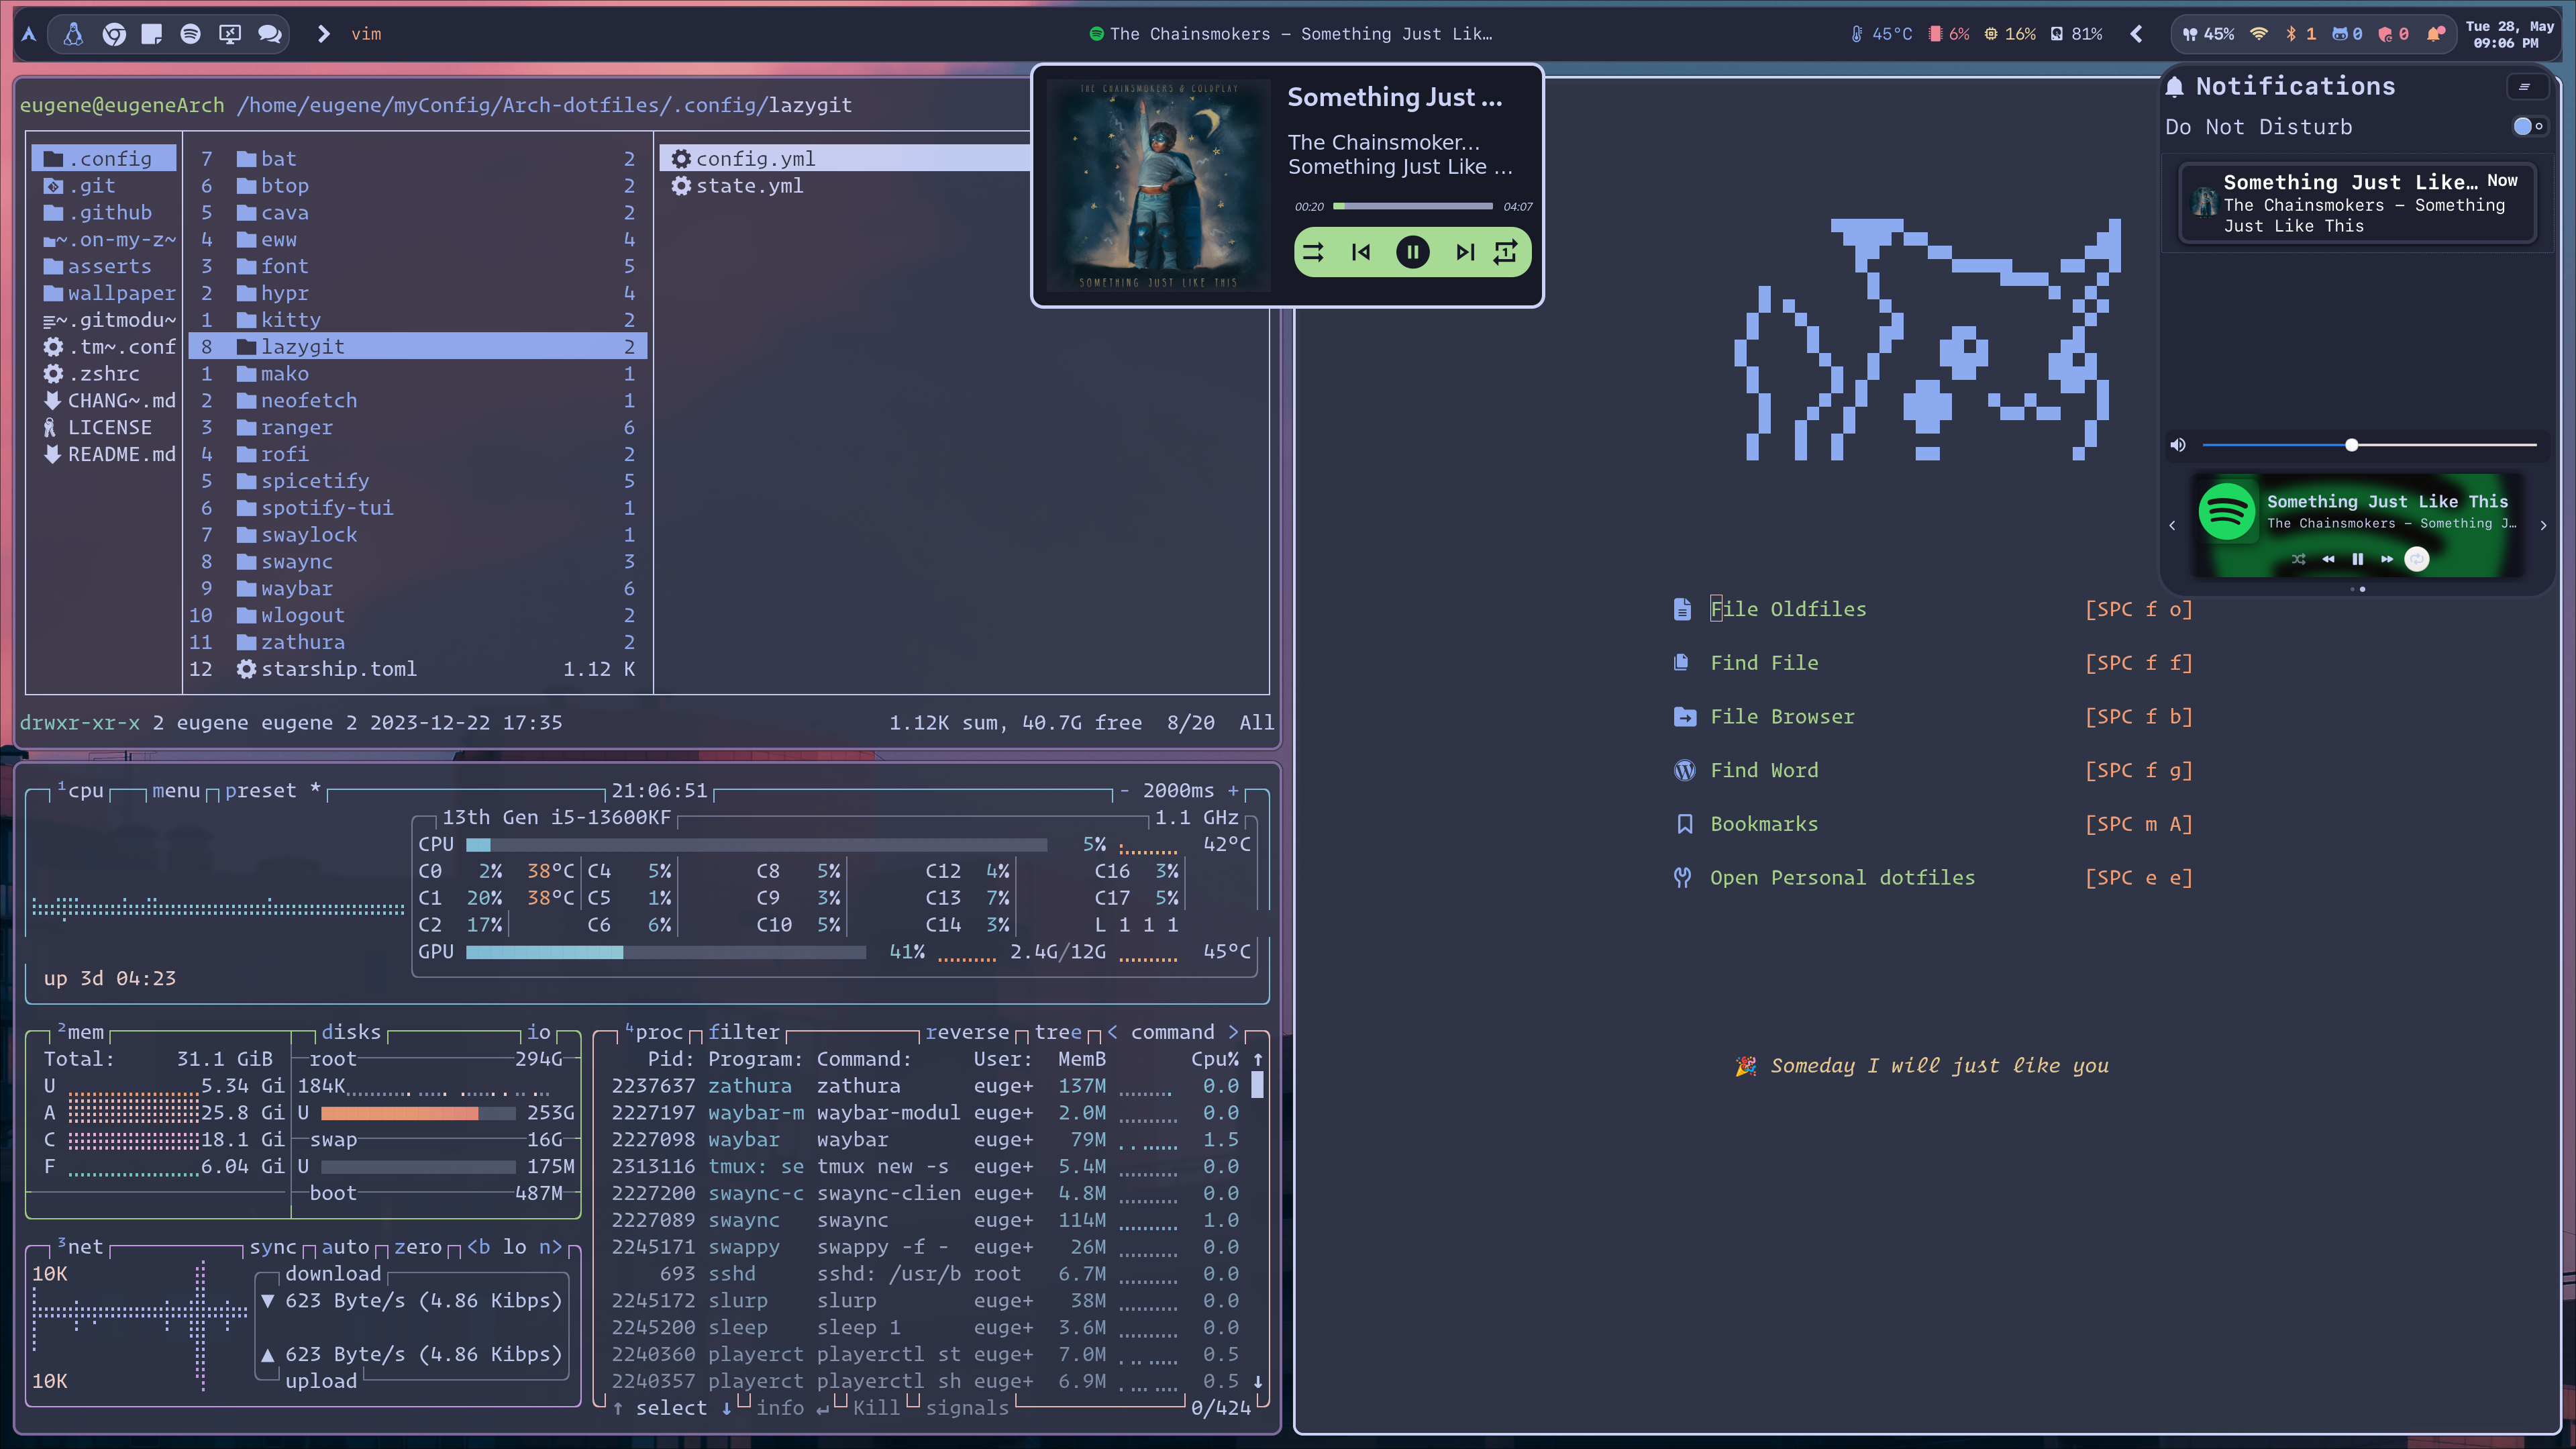Toggle repeat in the notification Spotify widget
The image size is (2576, 1449).
2416,559
